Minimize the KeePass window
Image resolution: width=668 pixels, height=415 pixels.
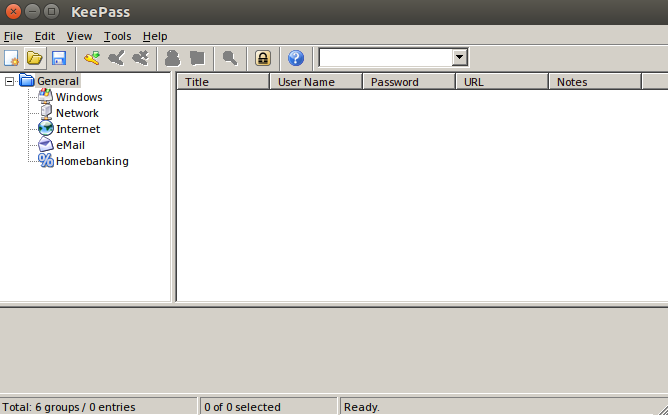(x=32, y=12)
